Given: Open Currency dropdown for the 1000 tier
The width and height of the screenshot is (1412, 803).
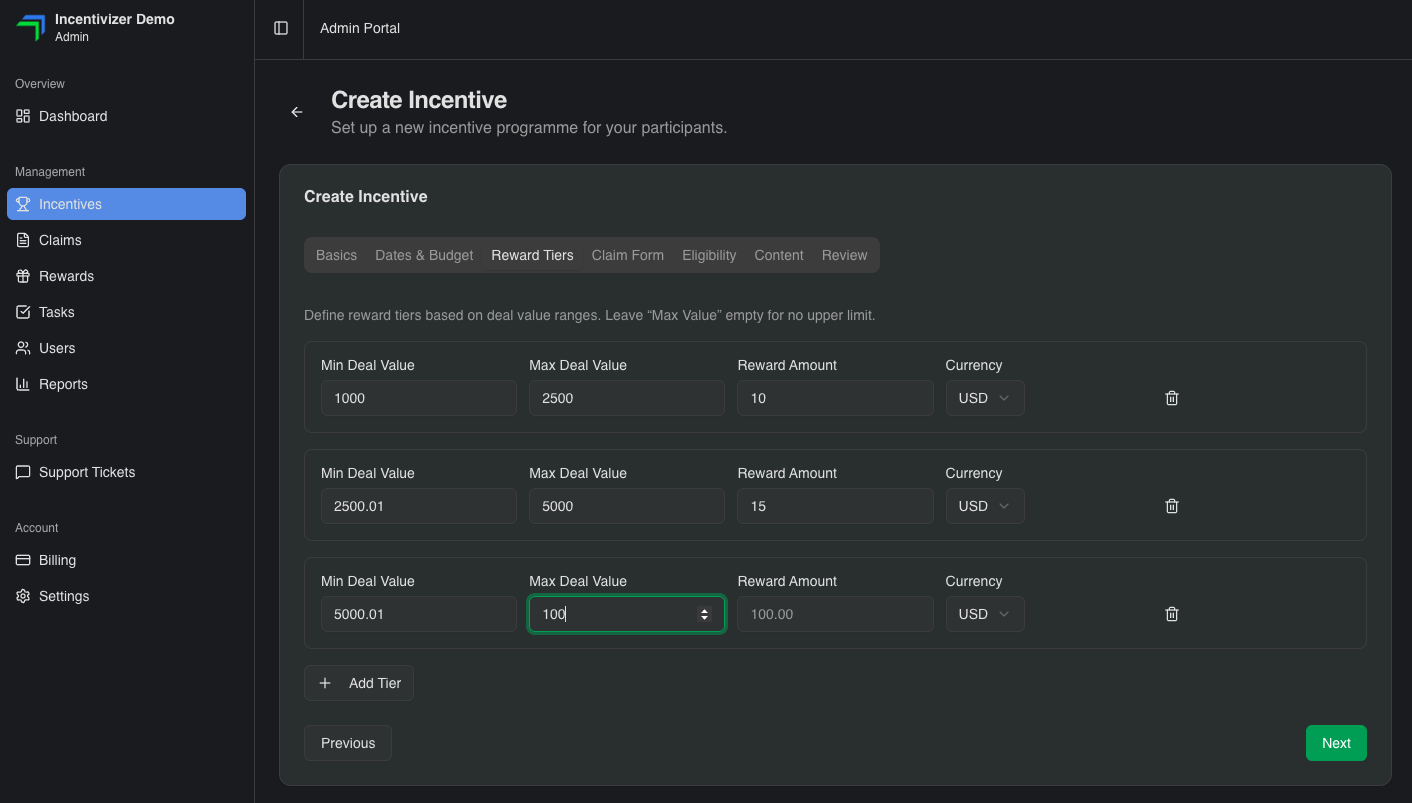Looking at the screenshot, I should tap(985, 398).
